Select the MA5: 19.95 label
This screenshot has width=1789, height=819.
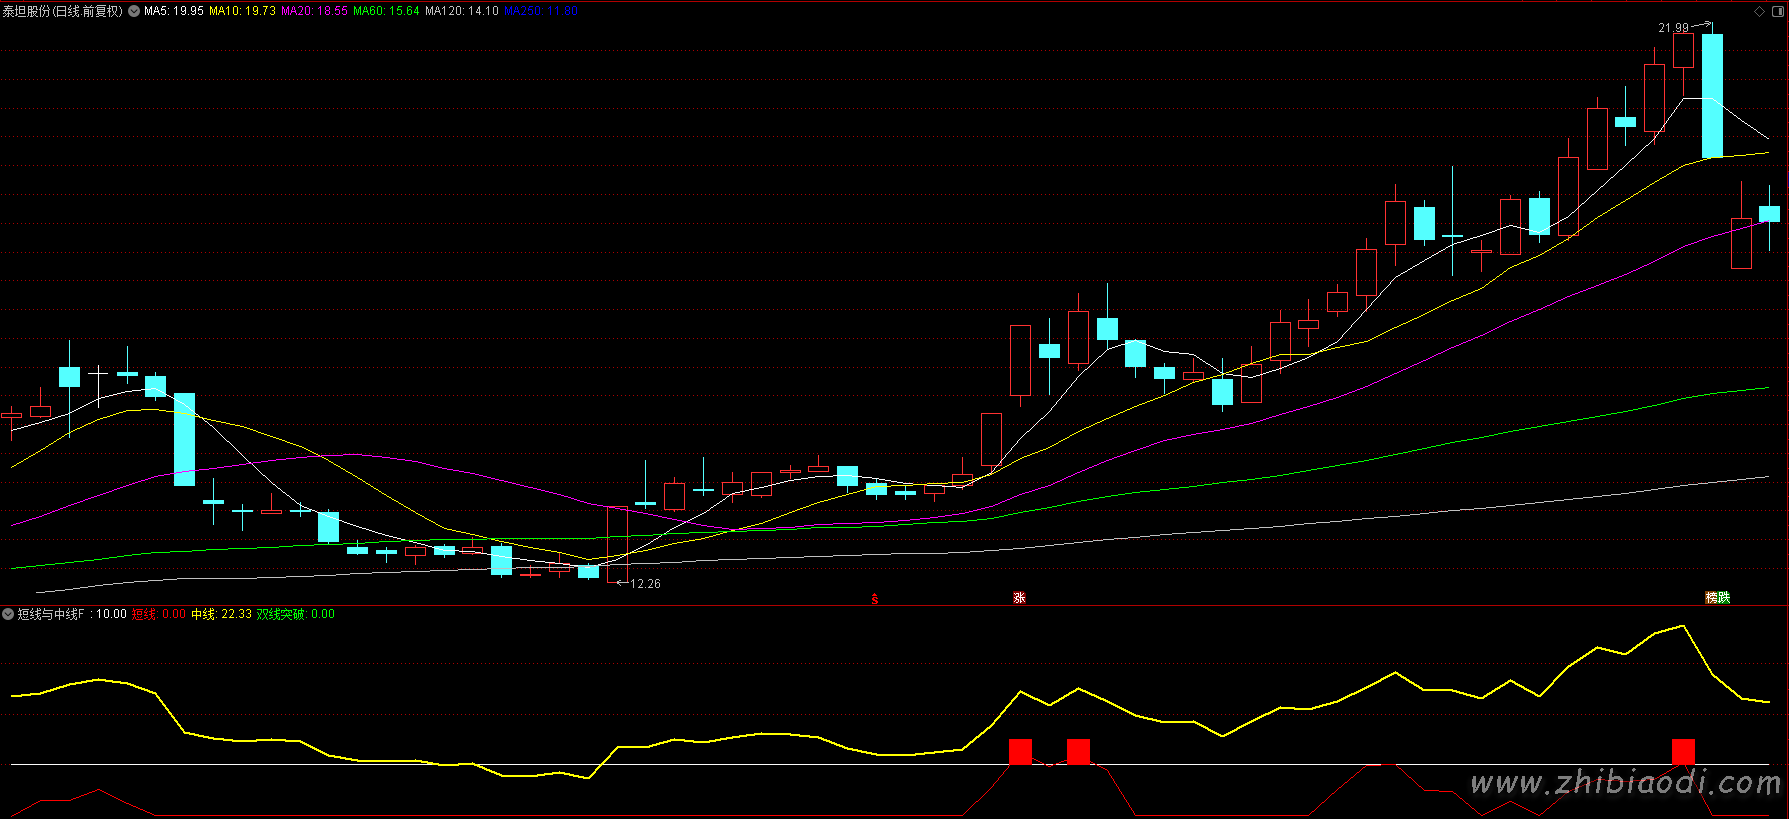pyautogui.click(x=174, y=11)
